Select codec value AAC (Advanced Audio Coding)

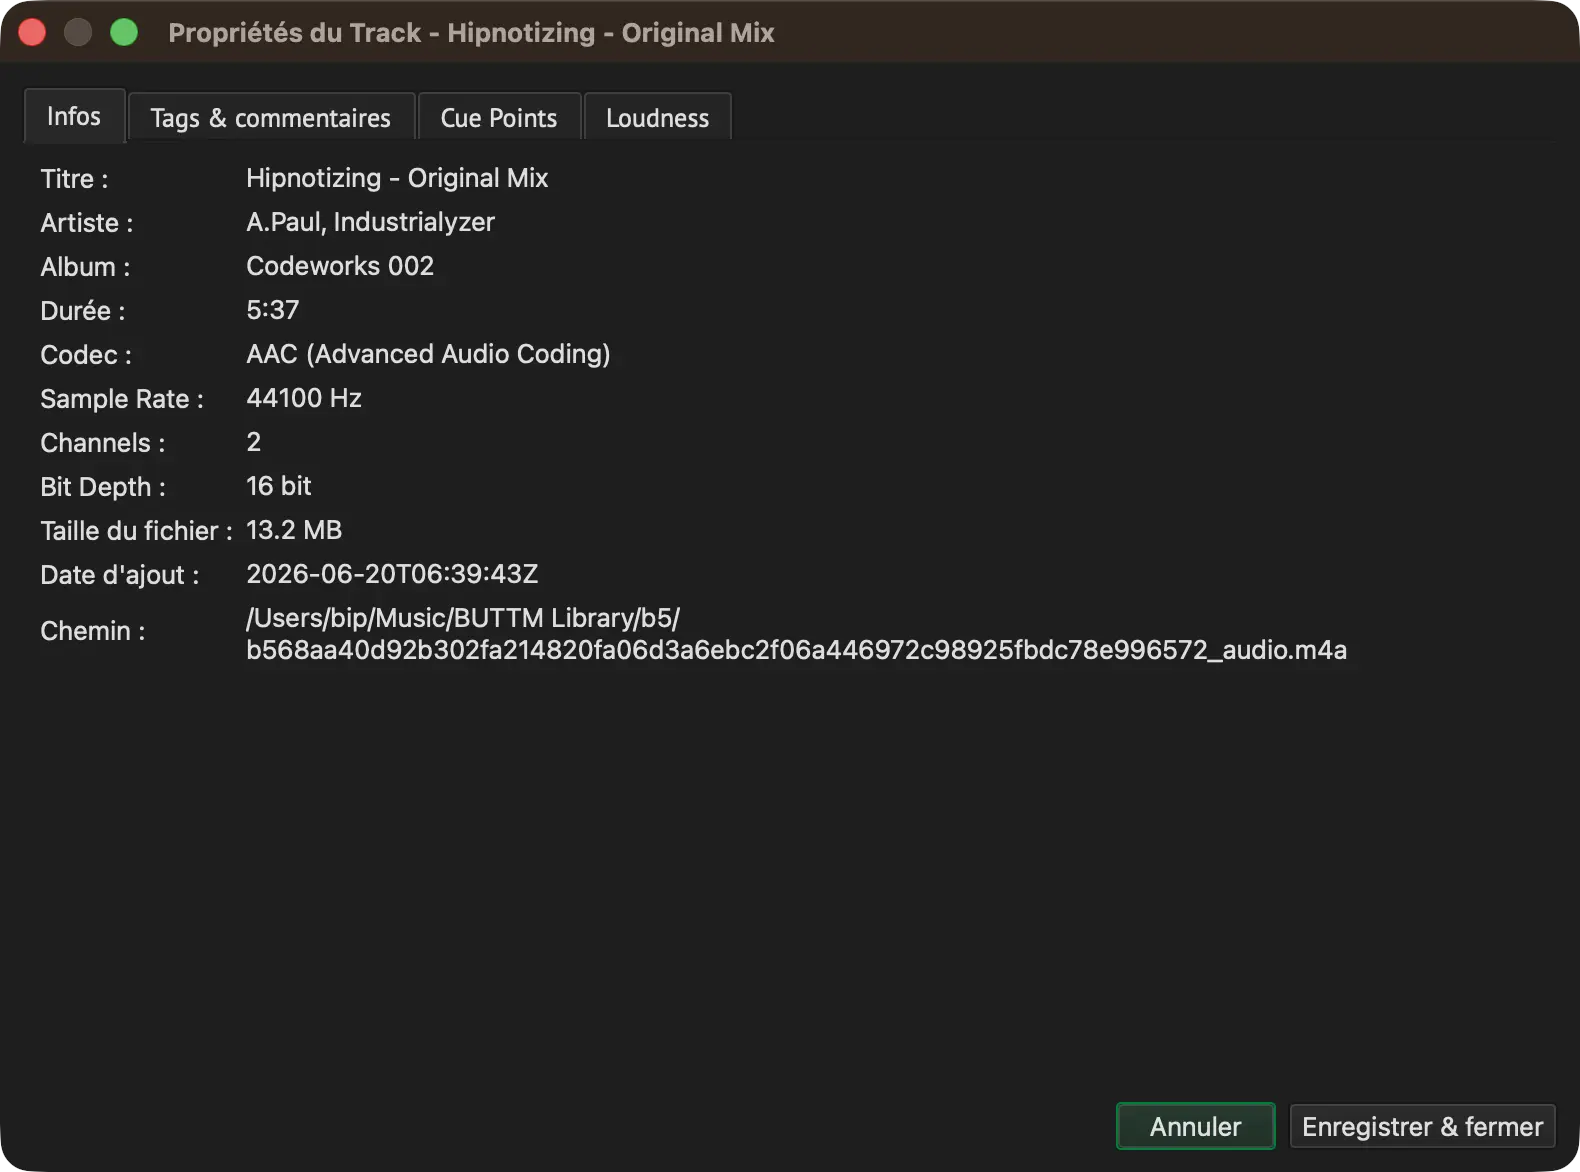coord(428,354)
